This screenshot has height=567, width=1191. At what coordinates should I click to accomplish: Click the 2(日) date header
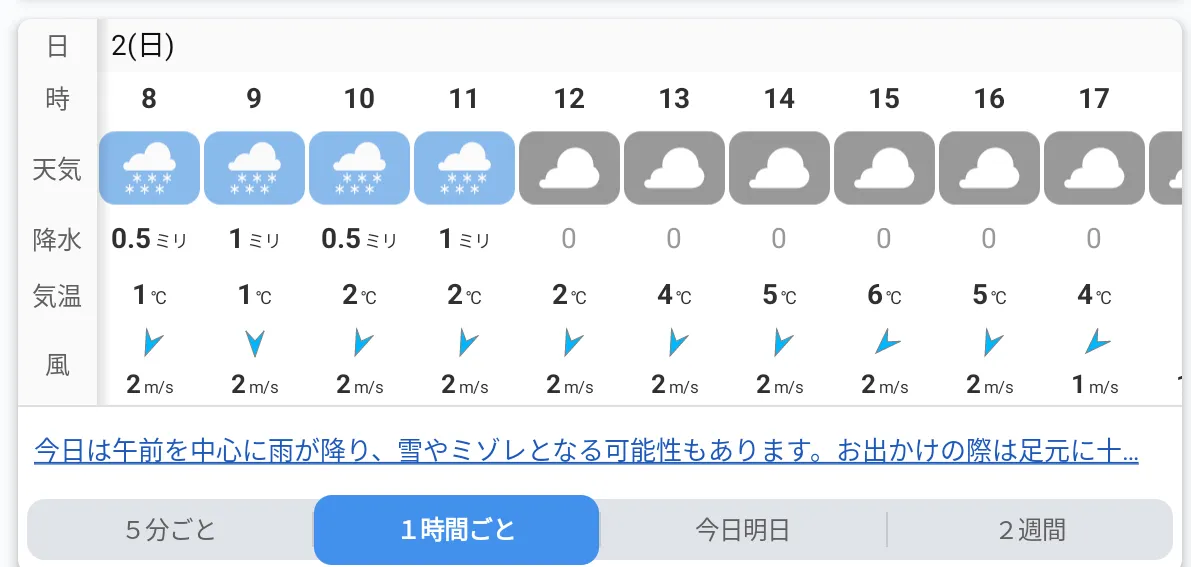143,46
